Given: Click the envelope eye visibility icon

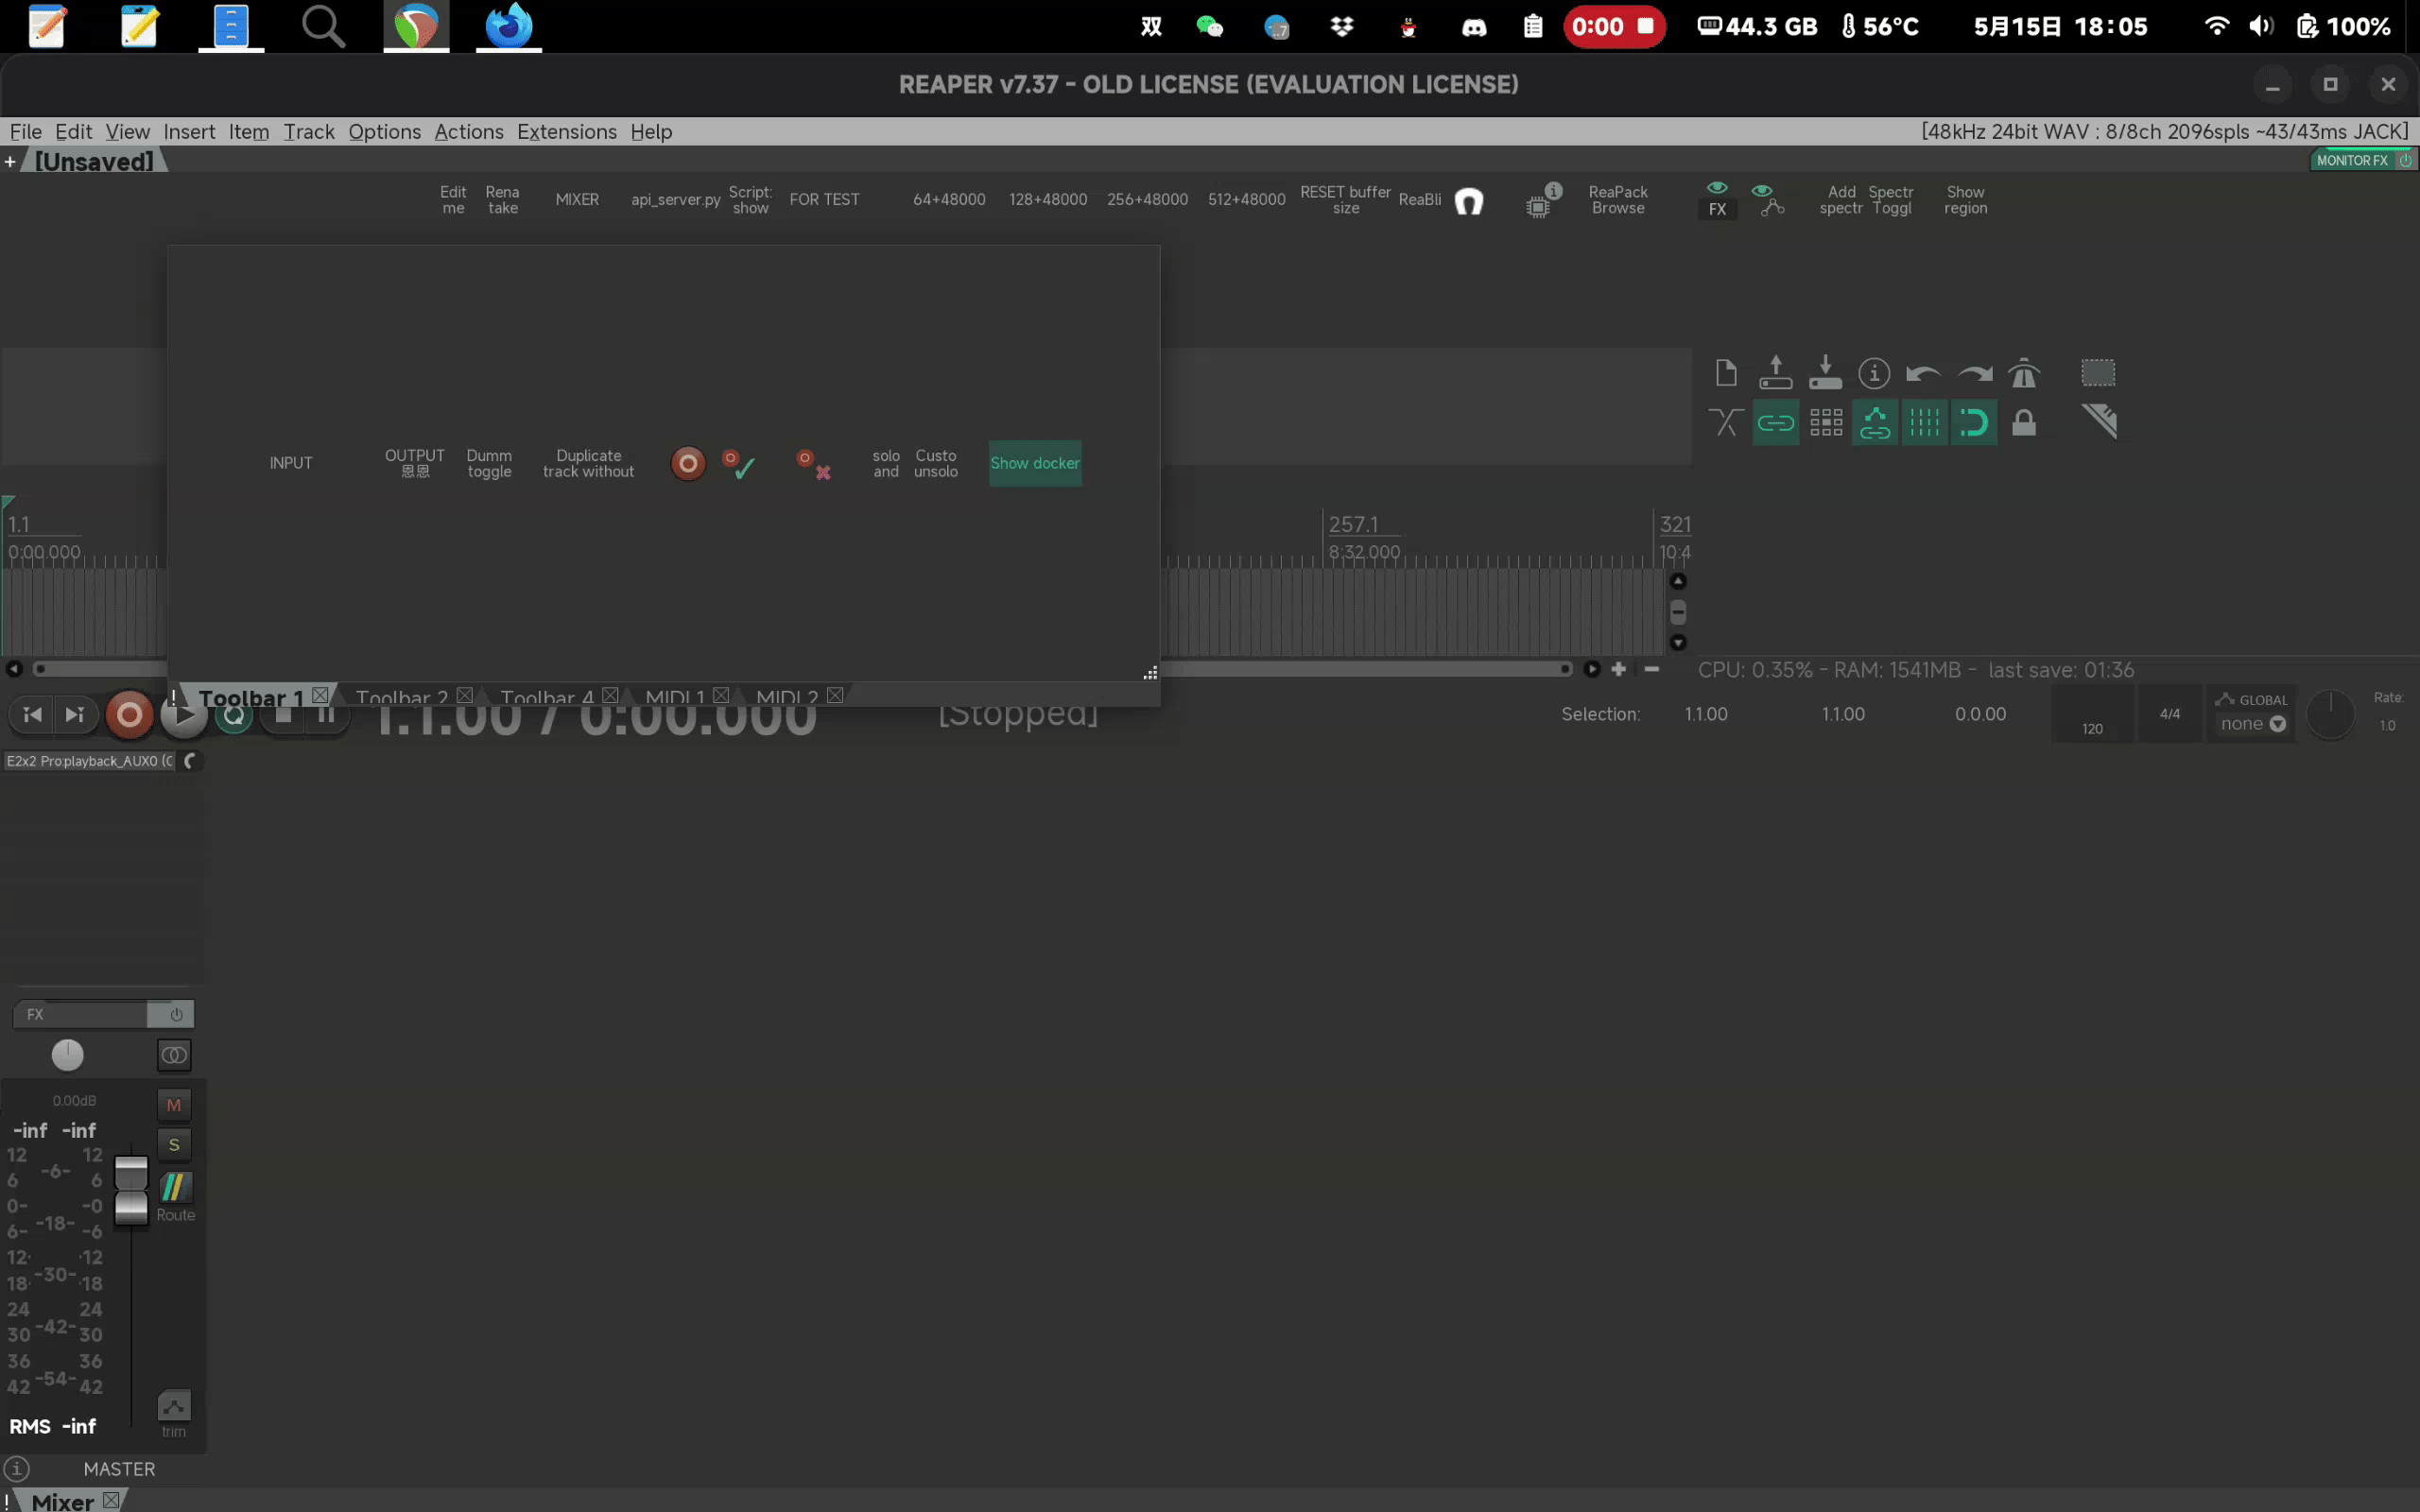Looking at the screenshot, I should [x=1768, y=200].
